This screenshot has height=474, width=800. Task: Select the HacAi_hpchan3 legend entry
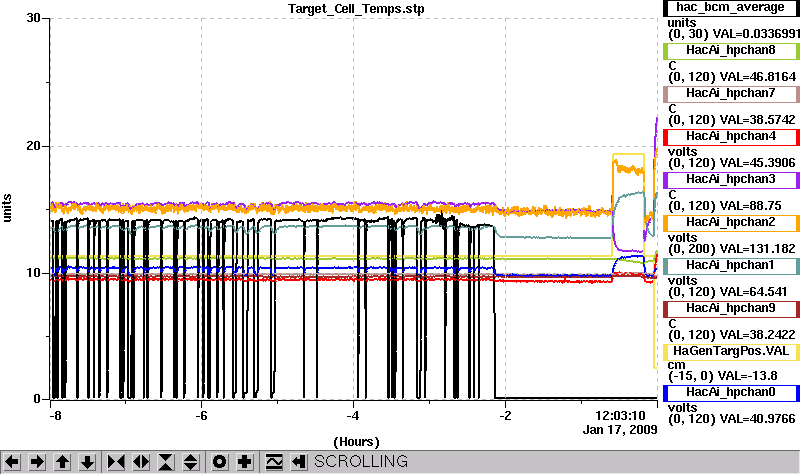731,180
